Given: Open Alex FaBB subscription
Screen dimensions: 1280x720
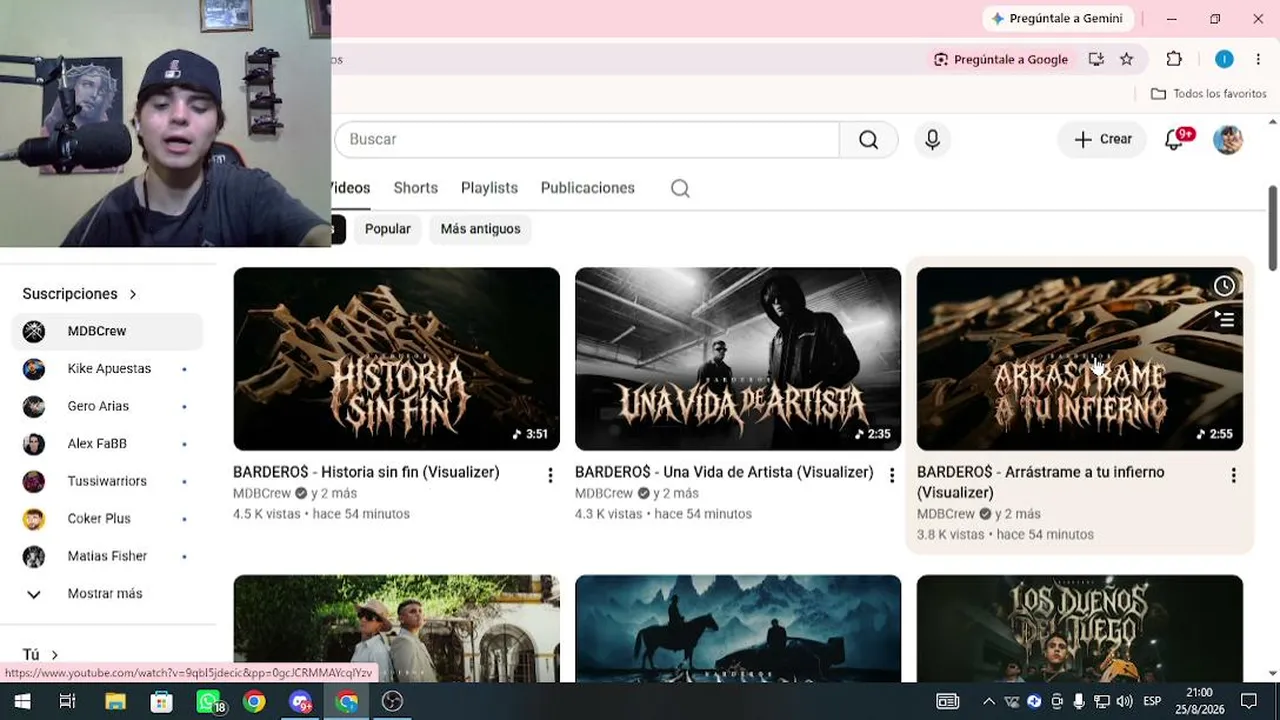Looking at the screenshot, I should click(x=108, y=444).
